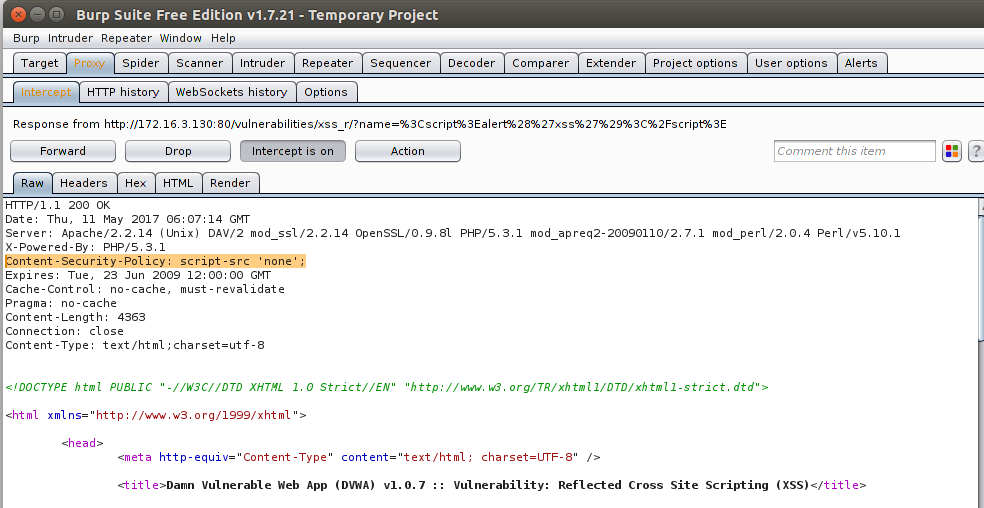Open the Decoder tab
The width and height of the screenshot is (984, 508).
pos(471,63)
